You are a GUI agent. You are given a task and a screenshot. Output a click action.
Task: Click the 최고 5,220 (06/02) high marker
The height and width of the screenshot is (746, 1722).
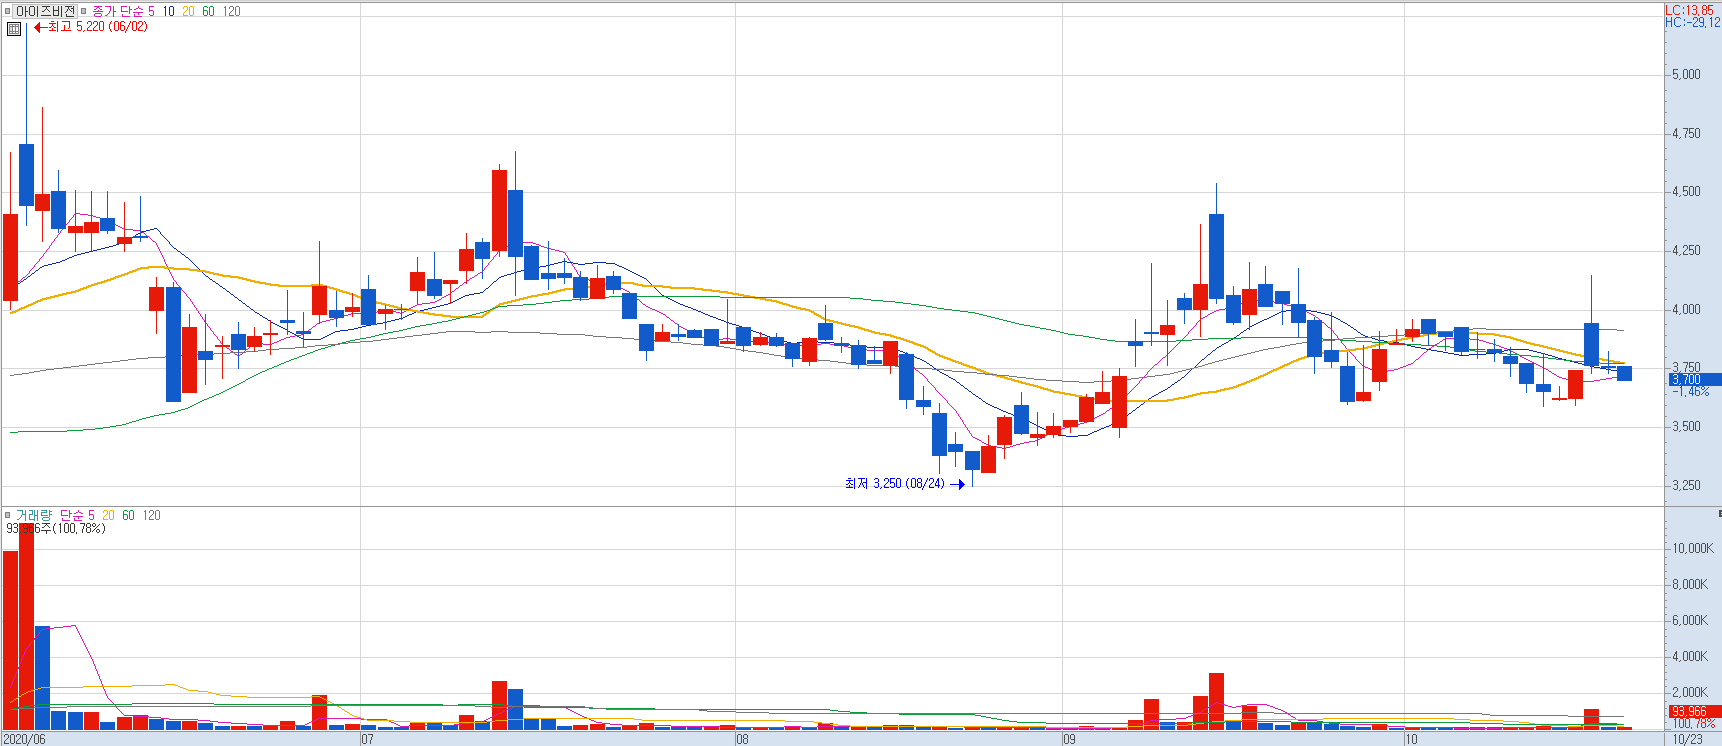pos(91,27)
